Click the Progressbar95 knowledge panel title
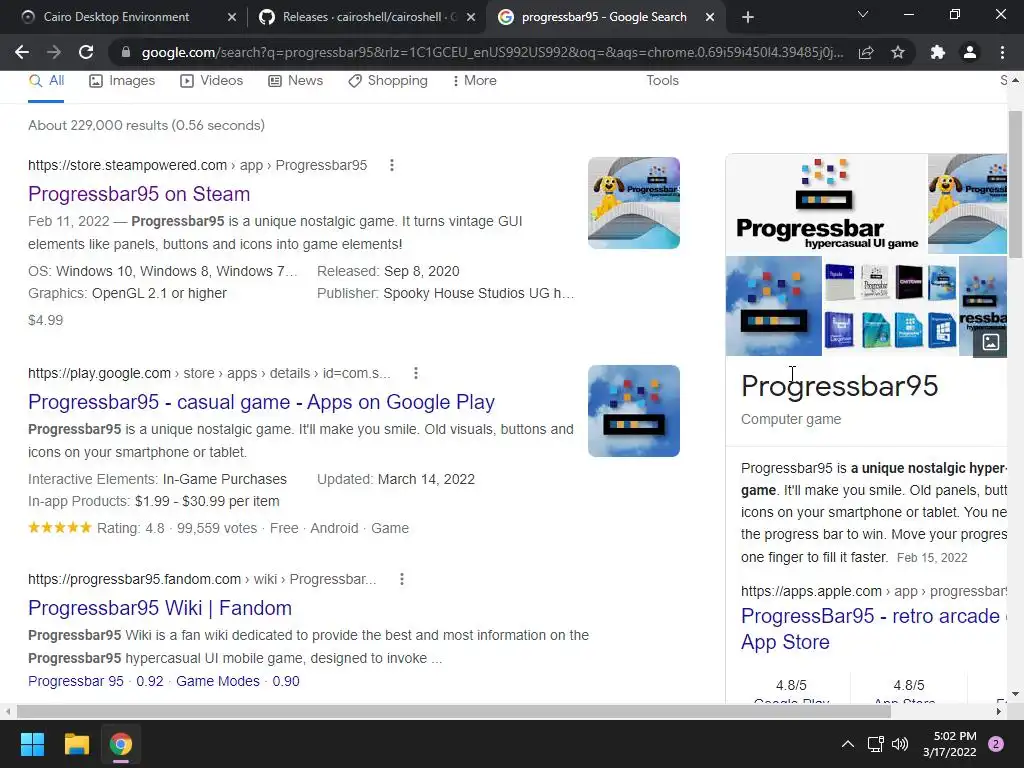The height and width of the screenshot is (768, 1024). (x=839, y=386)
